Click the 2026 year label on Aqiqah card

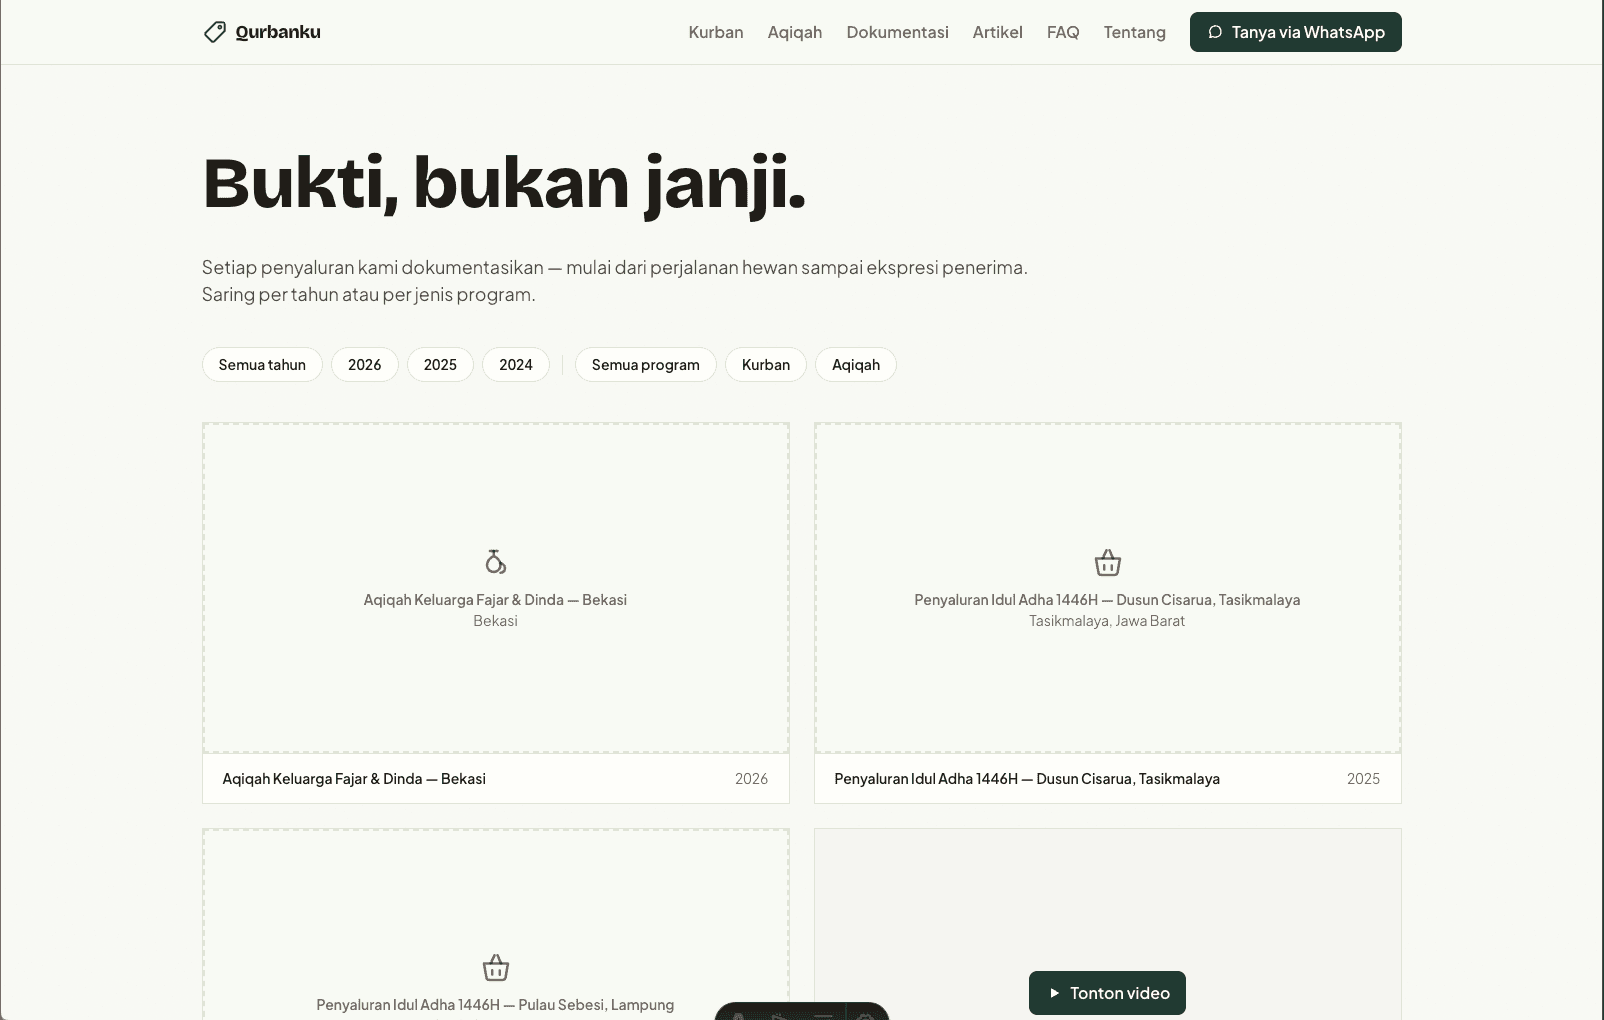(752, 779)
